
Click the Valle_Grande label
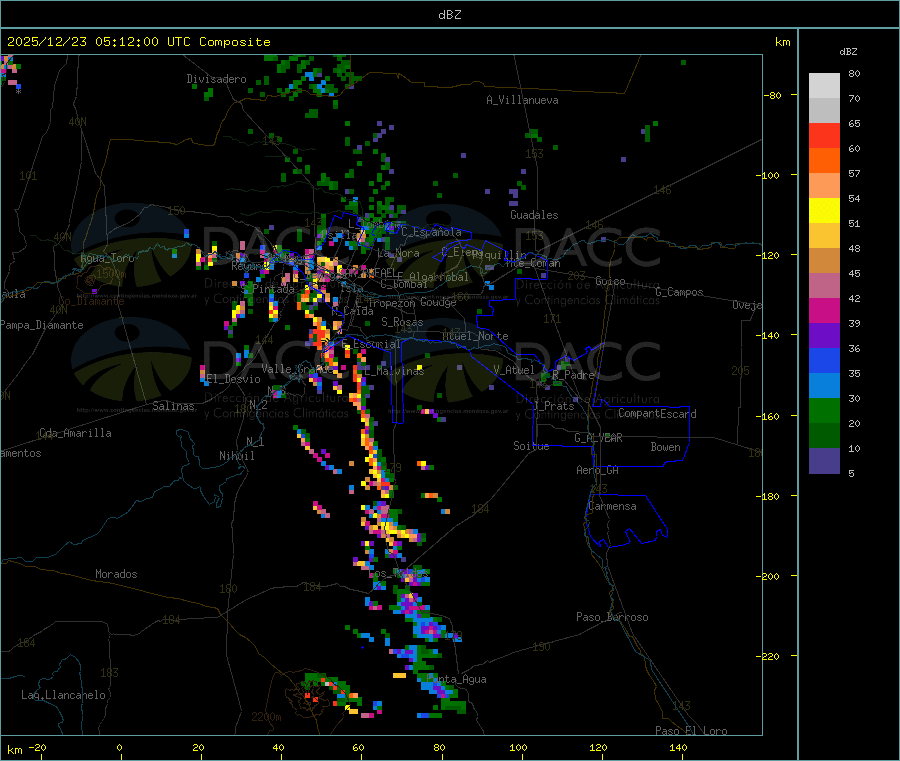[x=298, y=369]
